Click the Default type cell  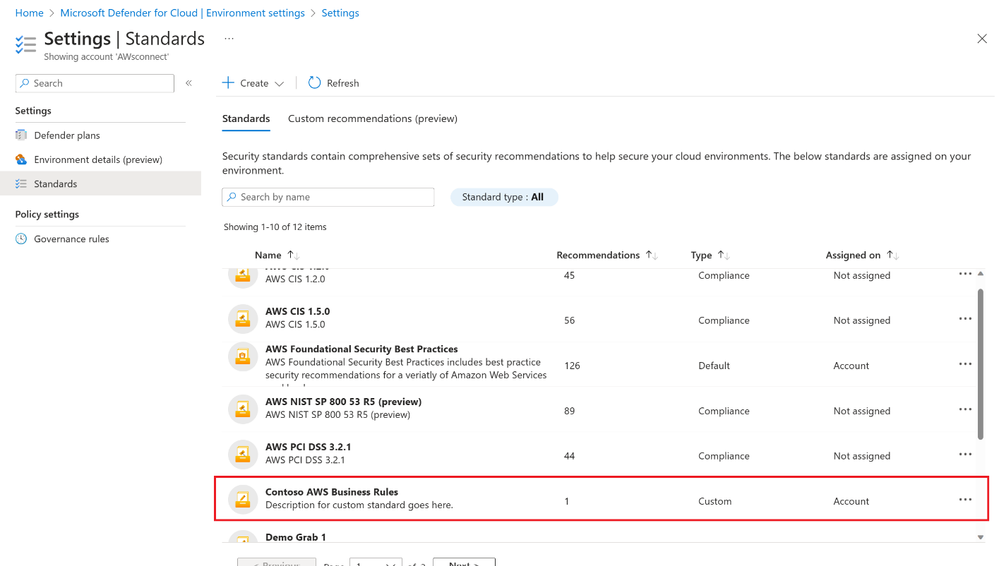(714, 366)
